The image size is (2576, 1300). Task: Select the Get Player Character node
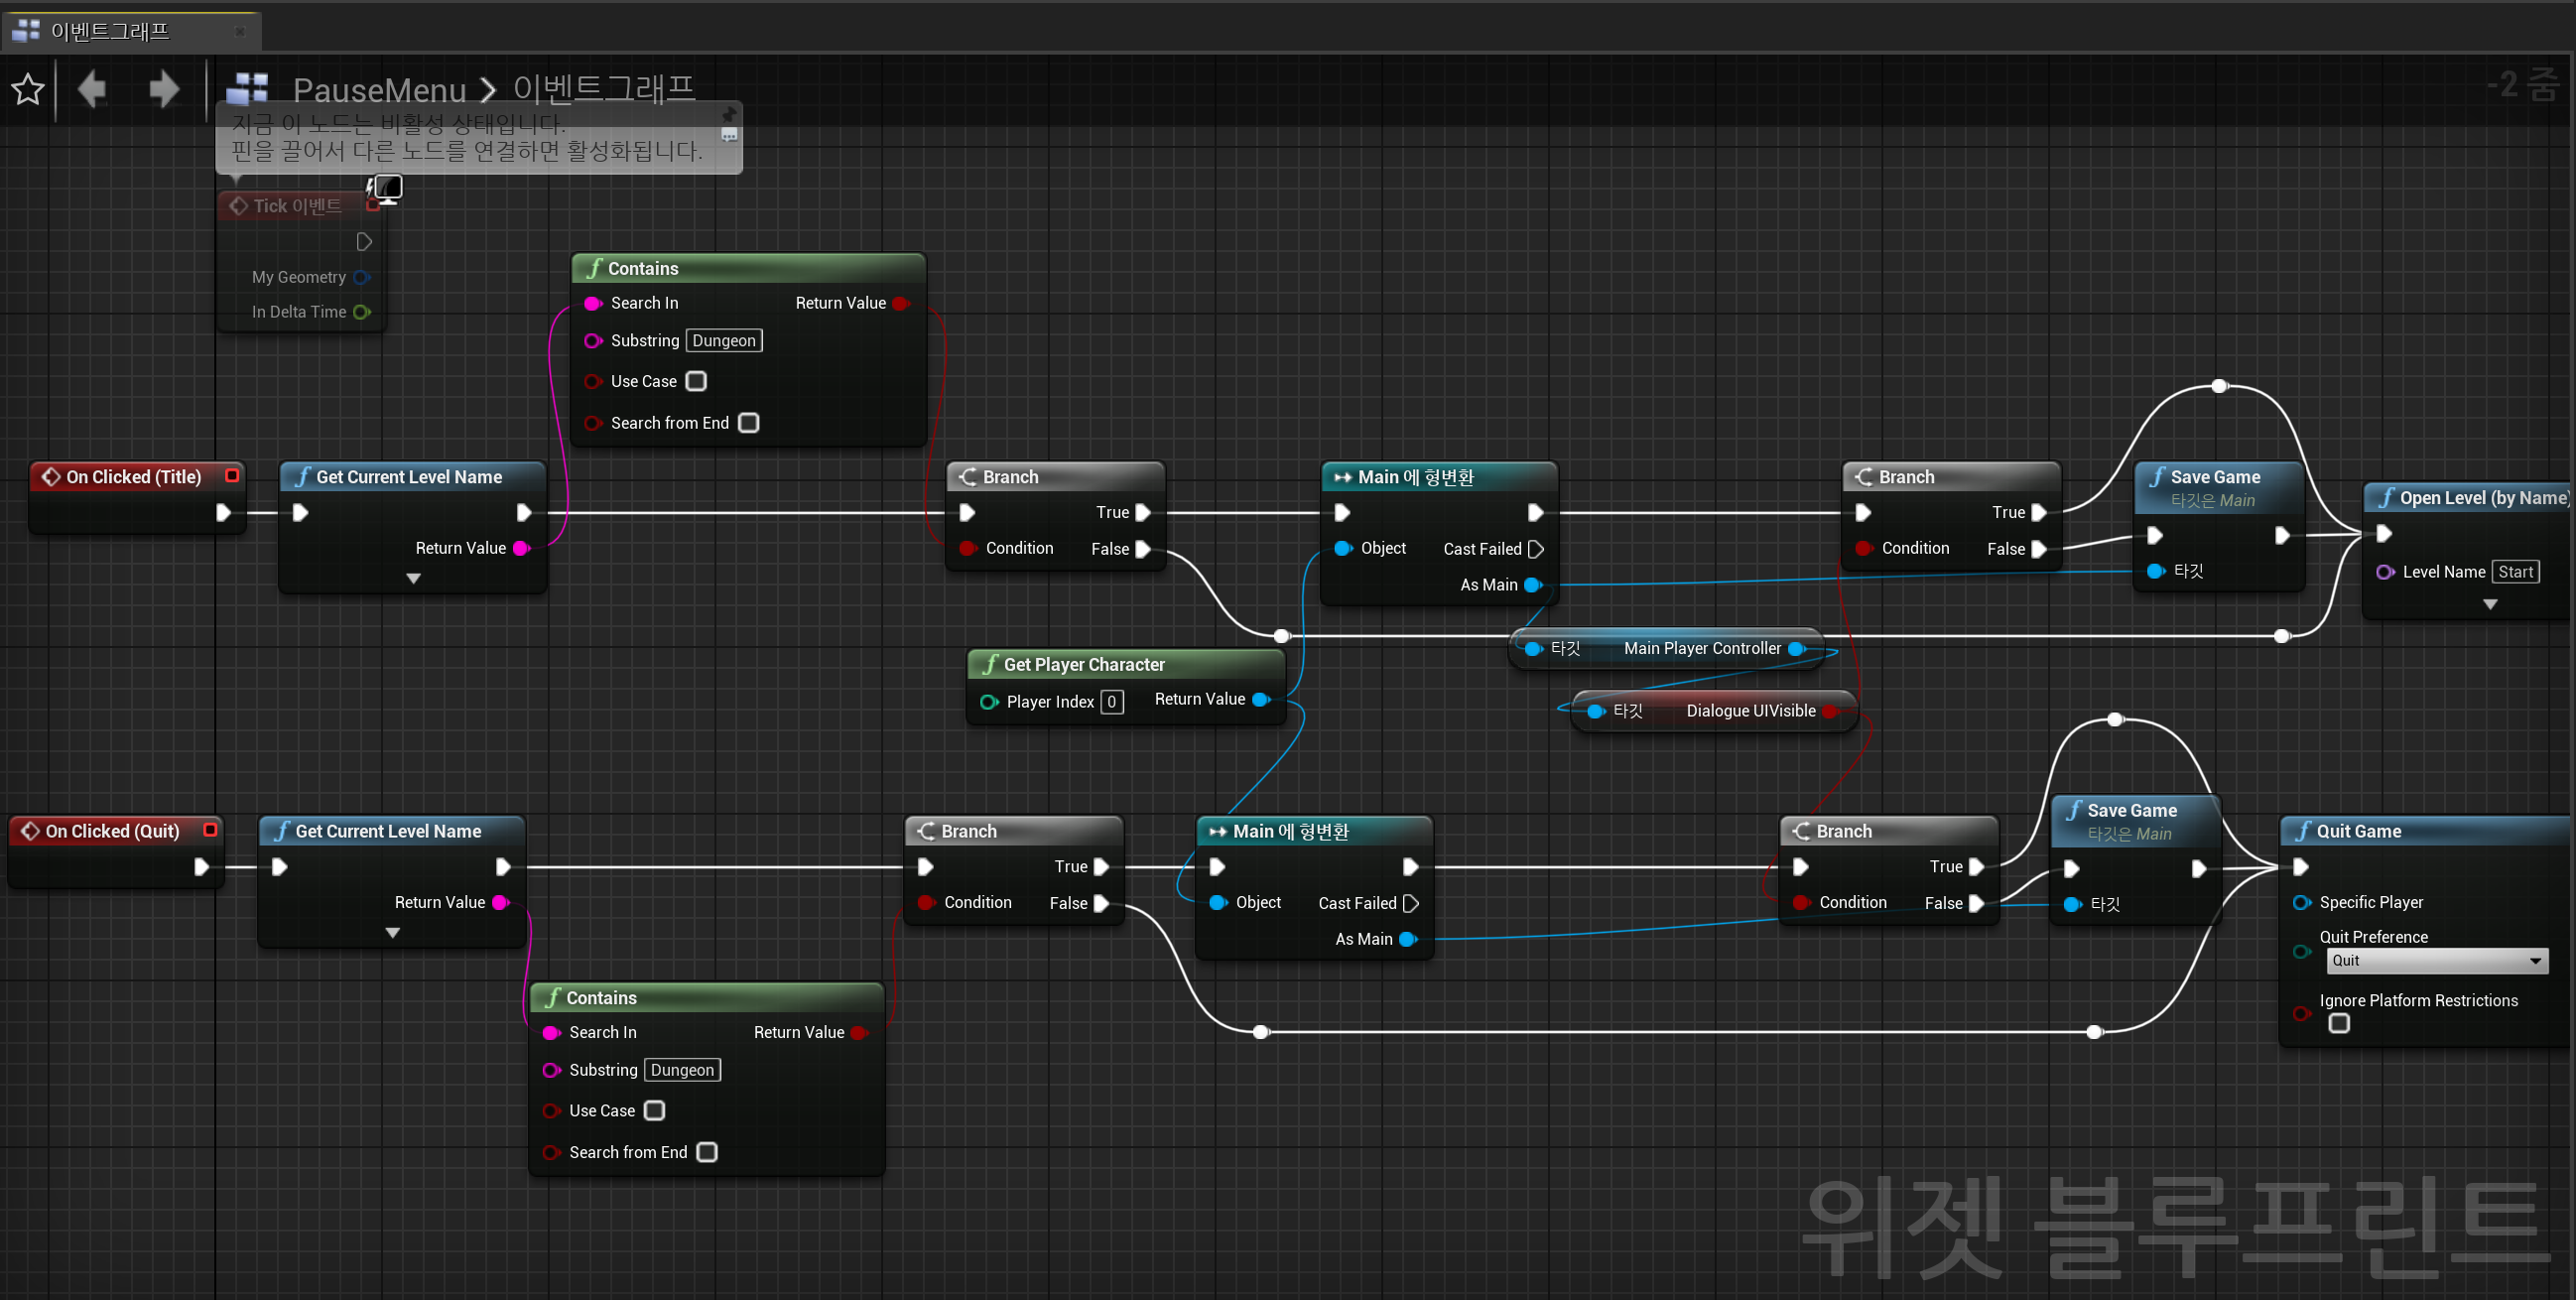1083,663
